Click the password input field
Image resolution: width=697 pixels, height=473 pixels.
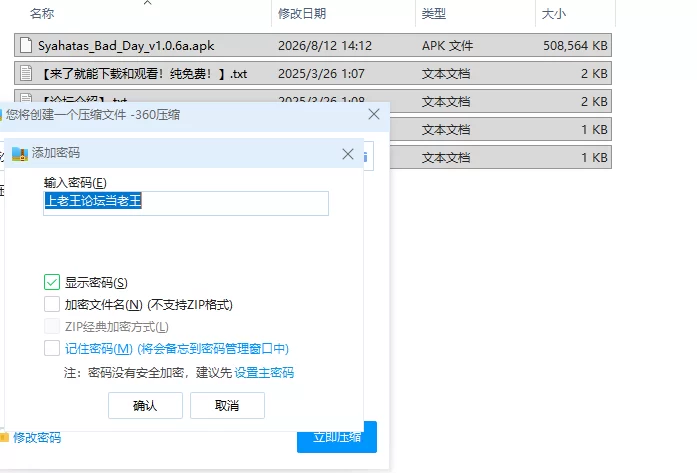[x=186, y=203]
